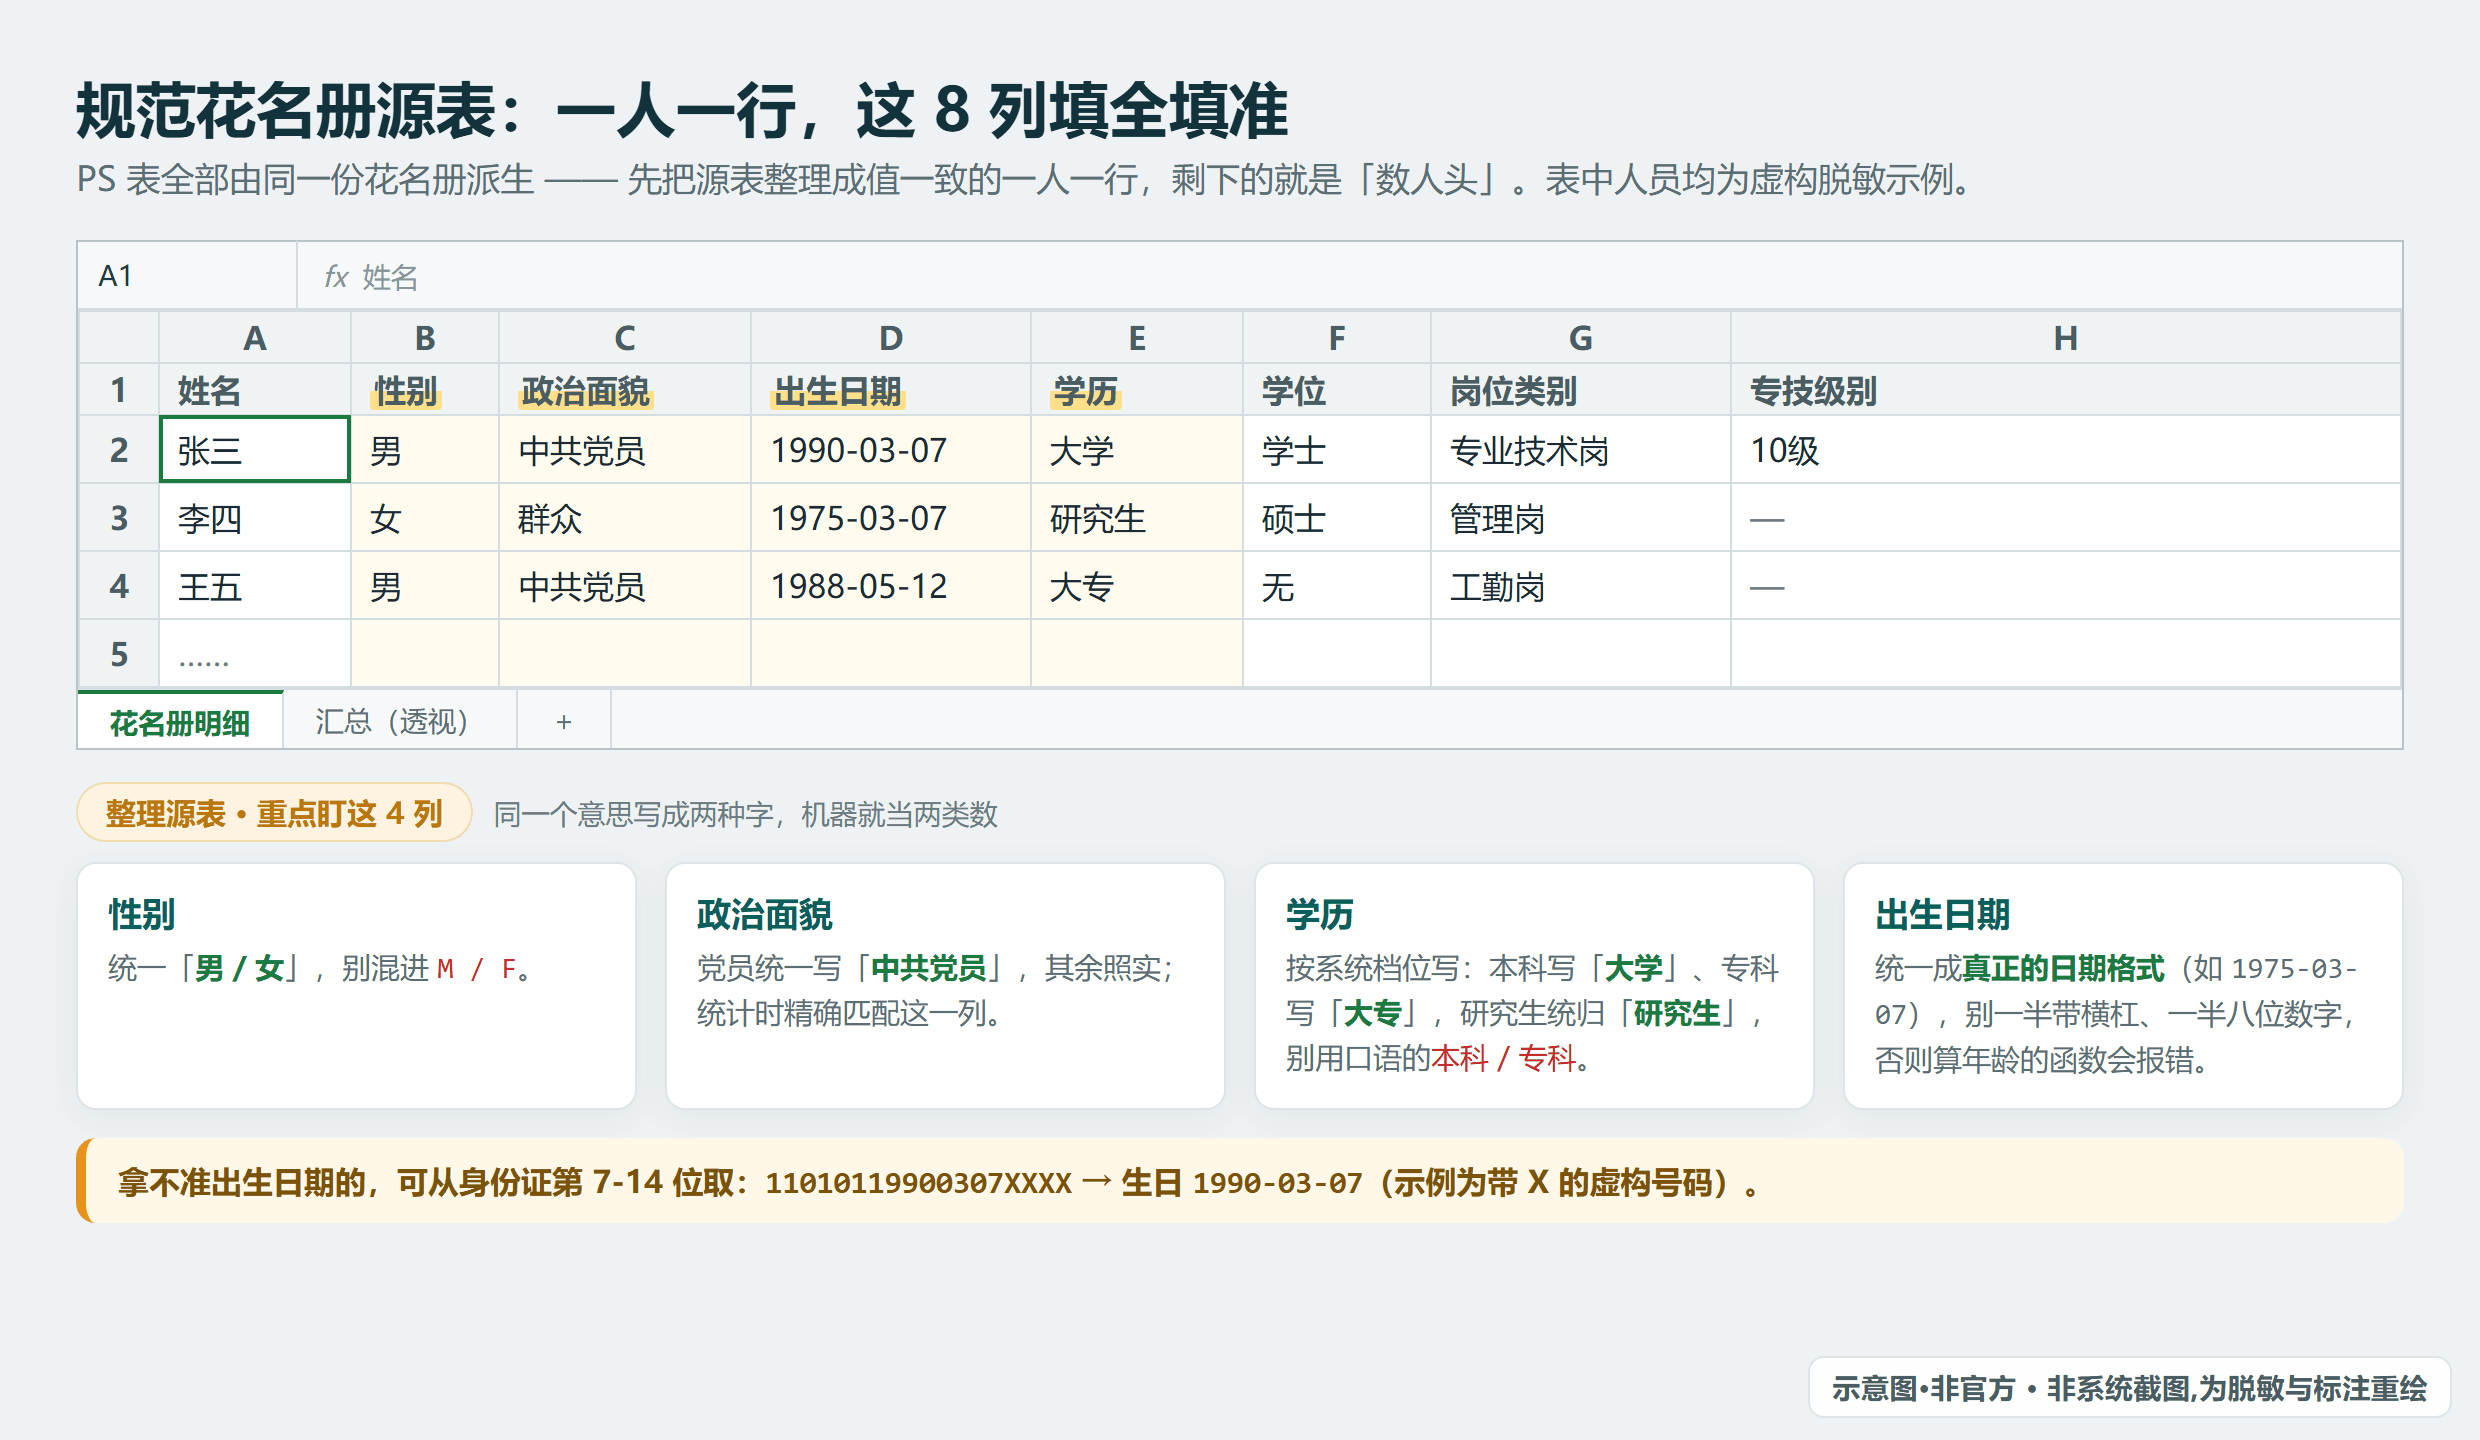Click the 专业技术岗 cell
This screenshot has width=2480, height=1440.
(x=1581, y=450)
